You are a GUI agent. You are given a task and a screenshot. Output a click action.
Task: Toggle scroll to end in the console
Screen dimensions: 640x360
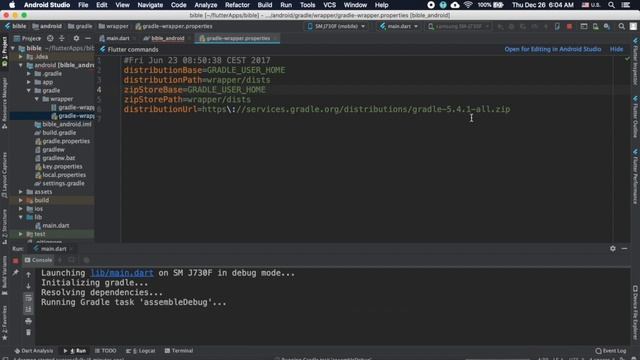(28, 309)
